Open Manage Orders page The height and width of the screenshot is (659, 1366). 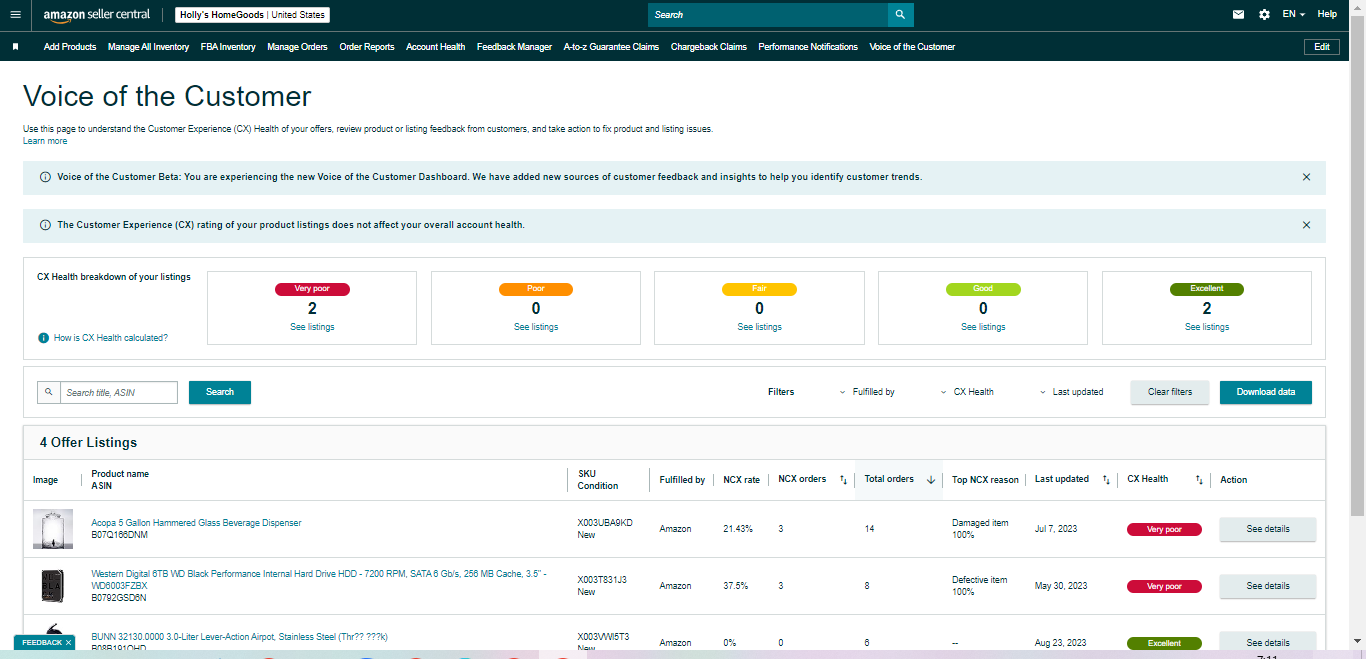click(x=297, y=47)
